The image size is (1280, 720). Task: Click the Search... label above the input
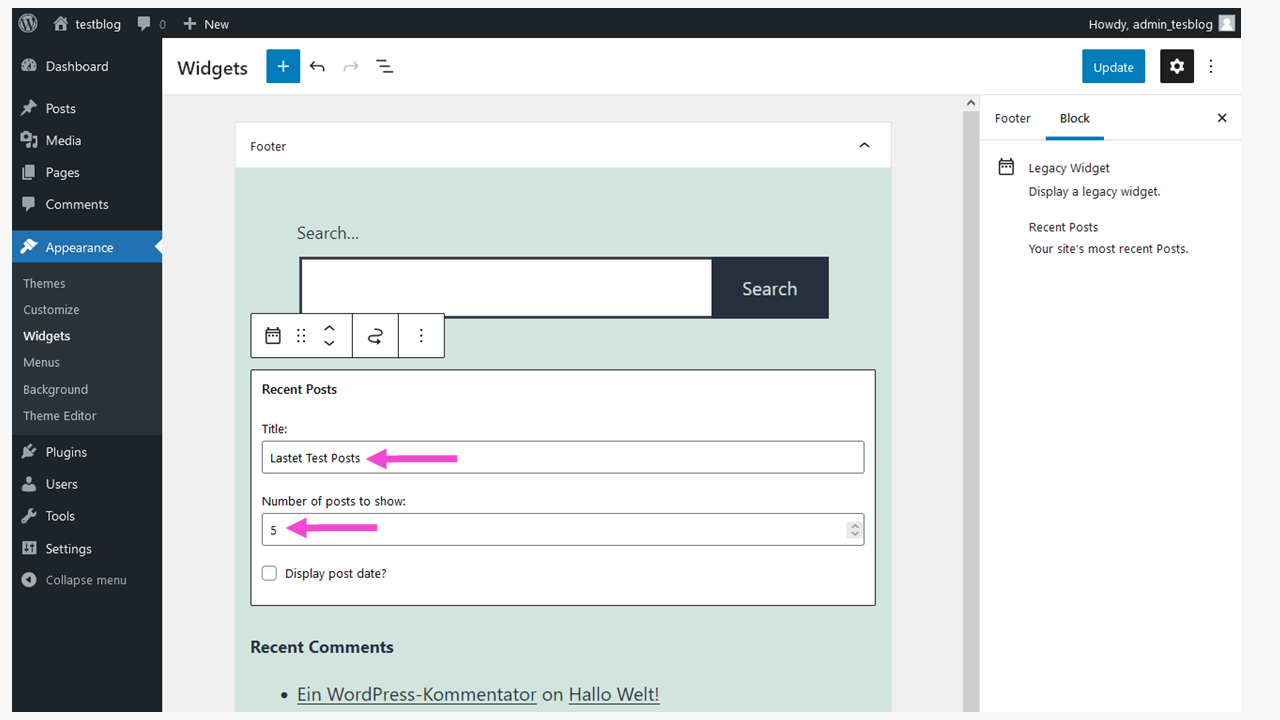pos(328,233)
